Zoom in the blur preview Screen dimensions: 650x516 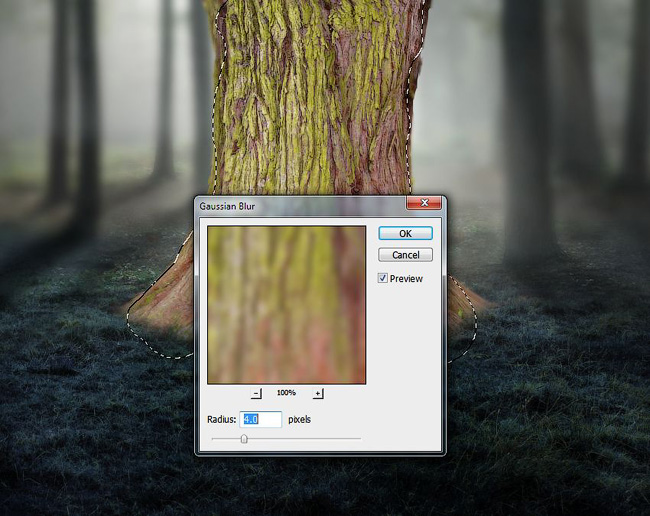[x=318, y=393]
